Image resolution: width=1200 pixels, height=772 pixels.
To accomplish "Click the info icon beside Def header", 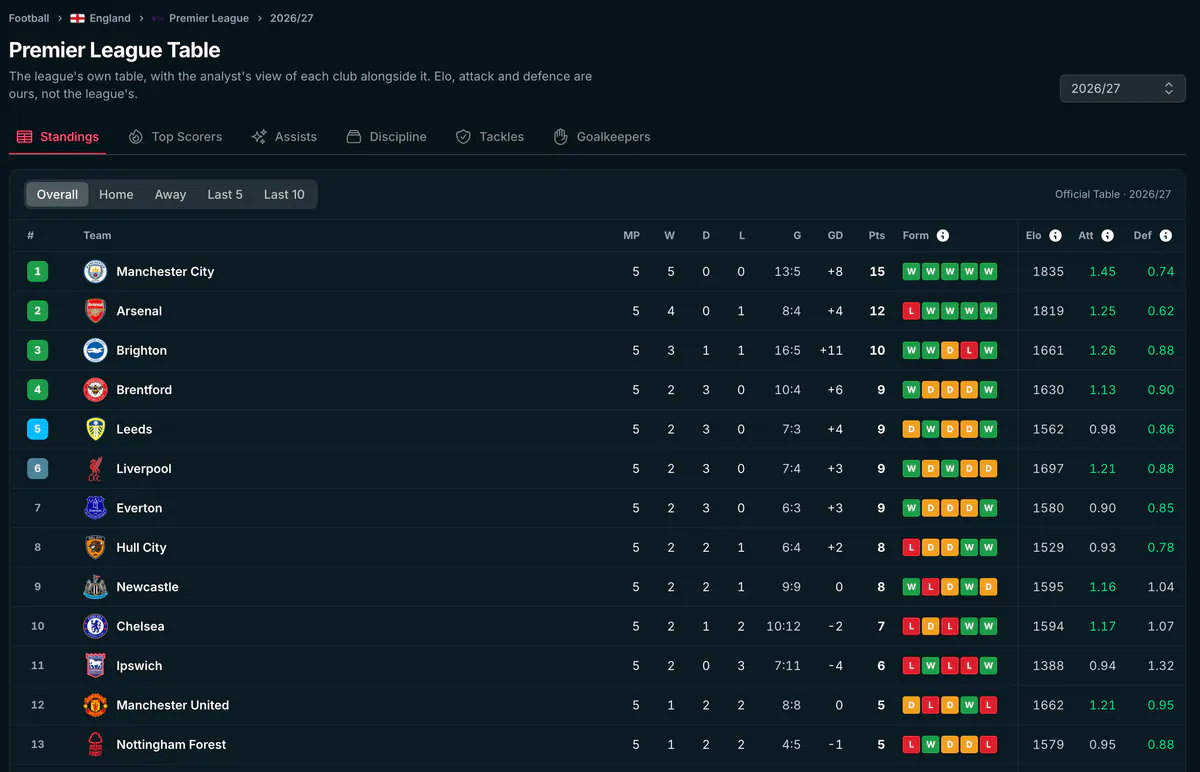I will point(1166,236).
